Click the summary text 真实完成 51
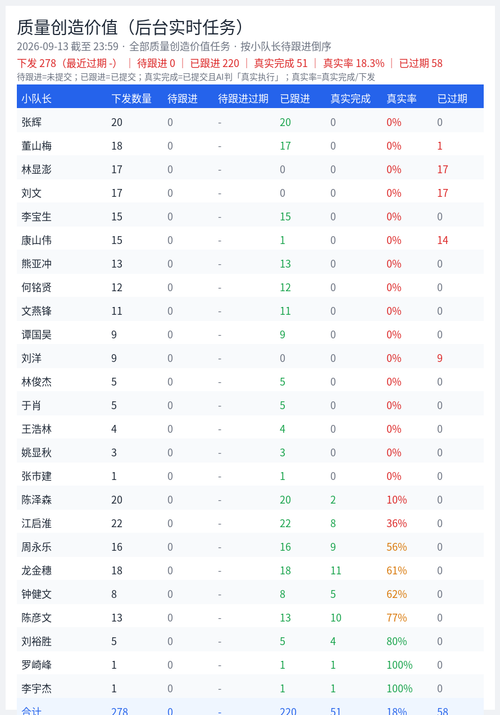 pyautogui.click(x=281, y=63)
